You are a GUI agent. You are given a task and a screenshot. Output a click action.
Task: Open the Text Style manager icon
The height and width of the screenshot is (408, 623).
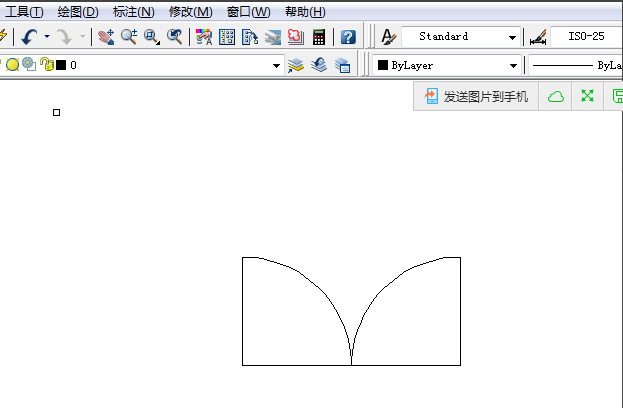[x=388, y=37]
